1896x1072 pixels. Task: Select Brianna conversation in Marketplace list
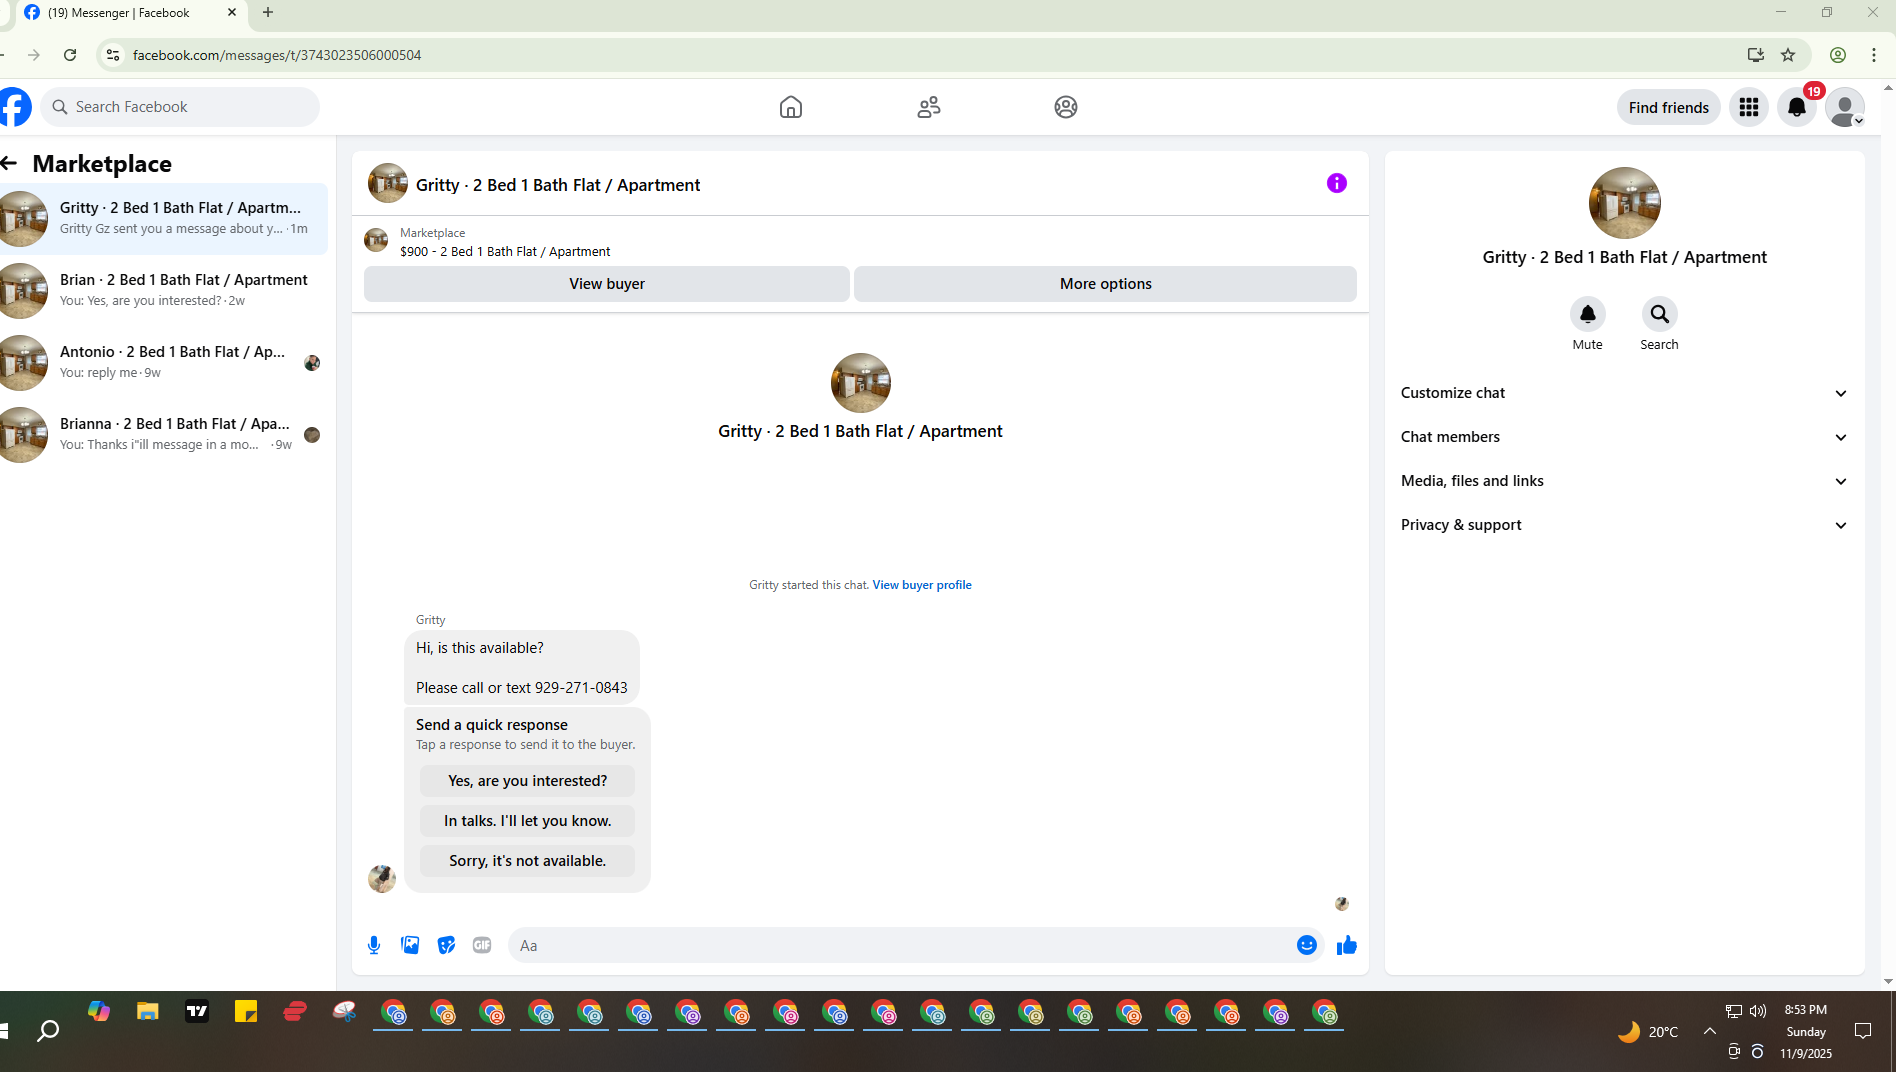click(x=164, y=434)
